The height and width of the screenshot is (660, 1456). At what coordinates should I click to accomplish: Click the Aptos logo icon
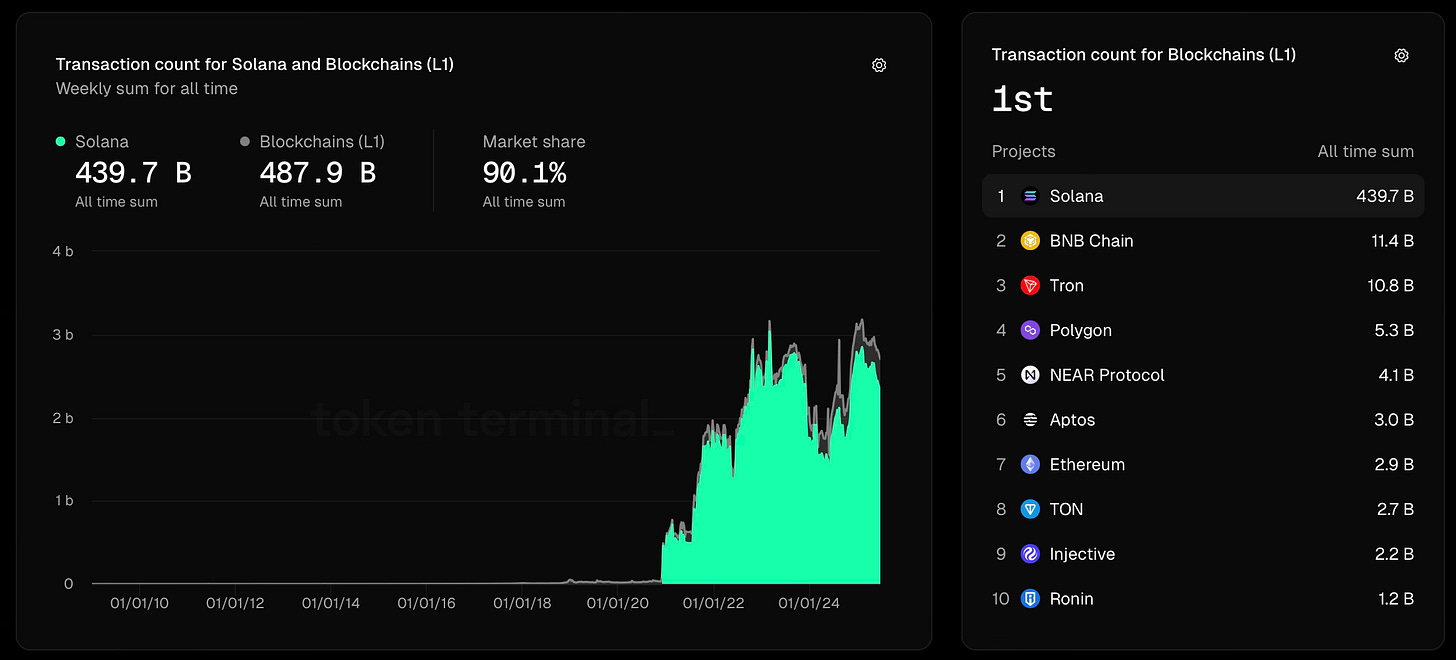point(1030,420)
